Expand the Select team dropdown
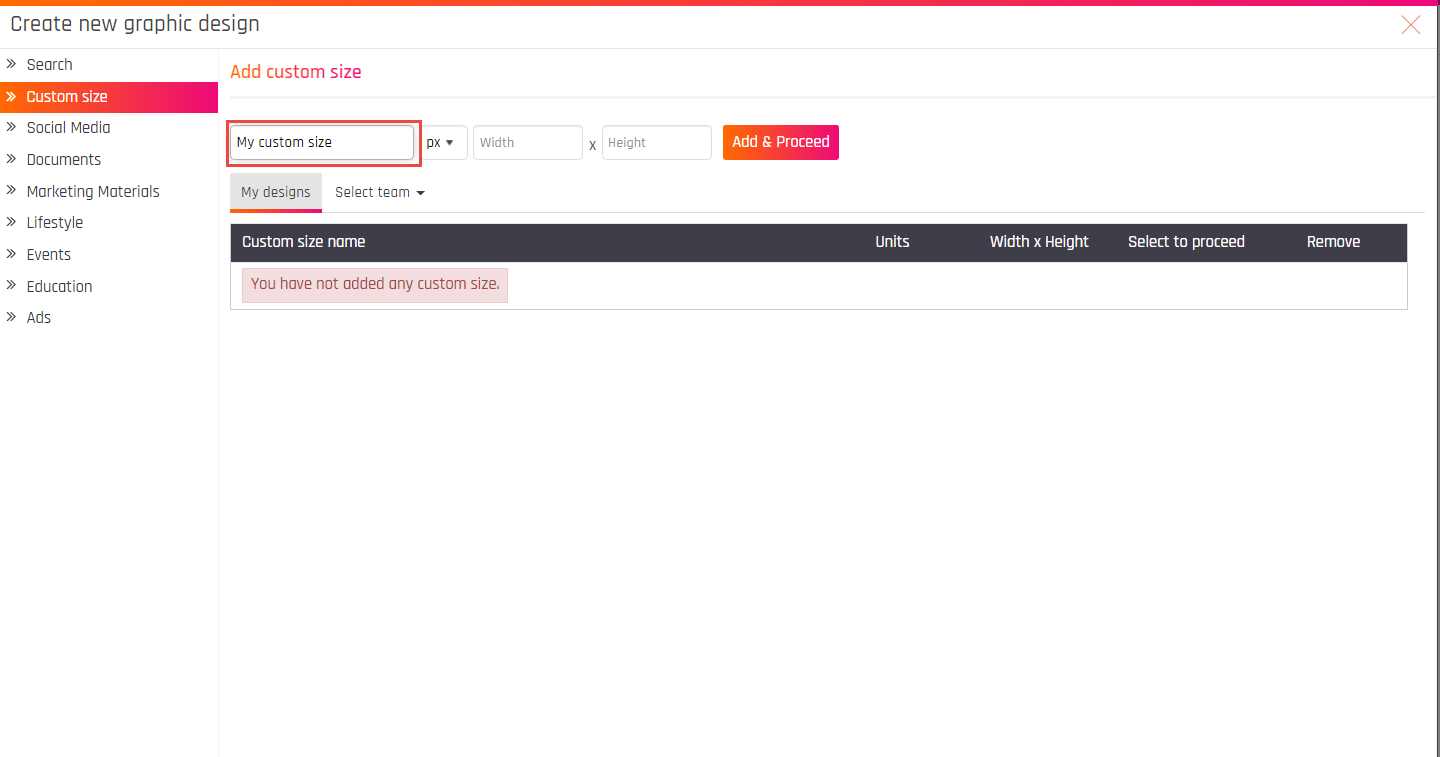 coord(380,192)
